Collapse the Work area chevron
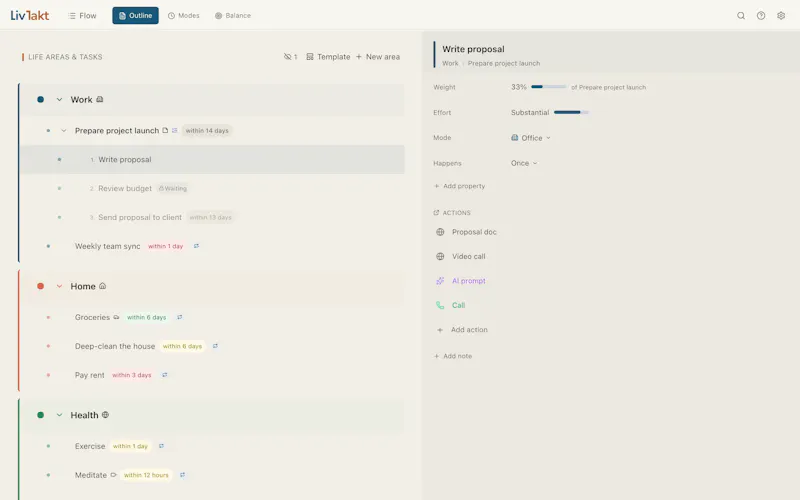 [x=59, y=99]
